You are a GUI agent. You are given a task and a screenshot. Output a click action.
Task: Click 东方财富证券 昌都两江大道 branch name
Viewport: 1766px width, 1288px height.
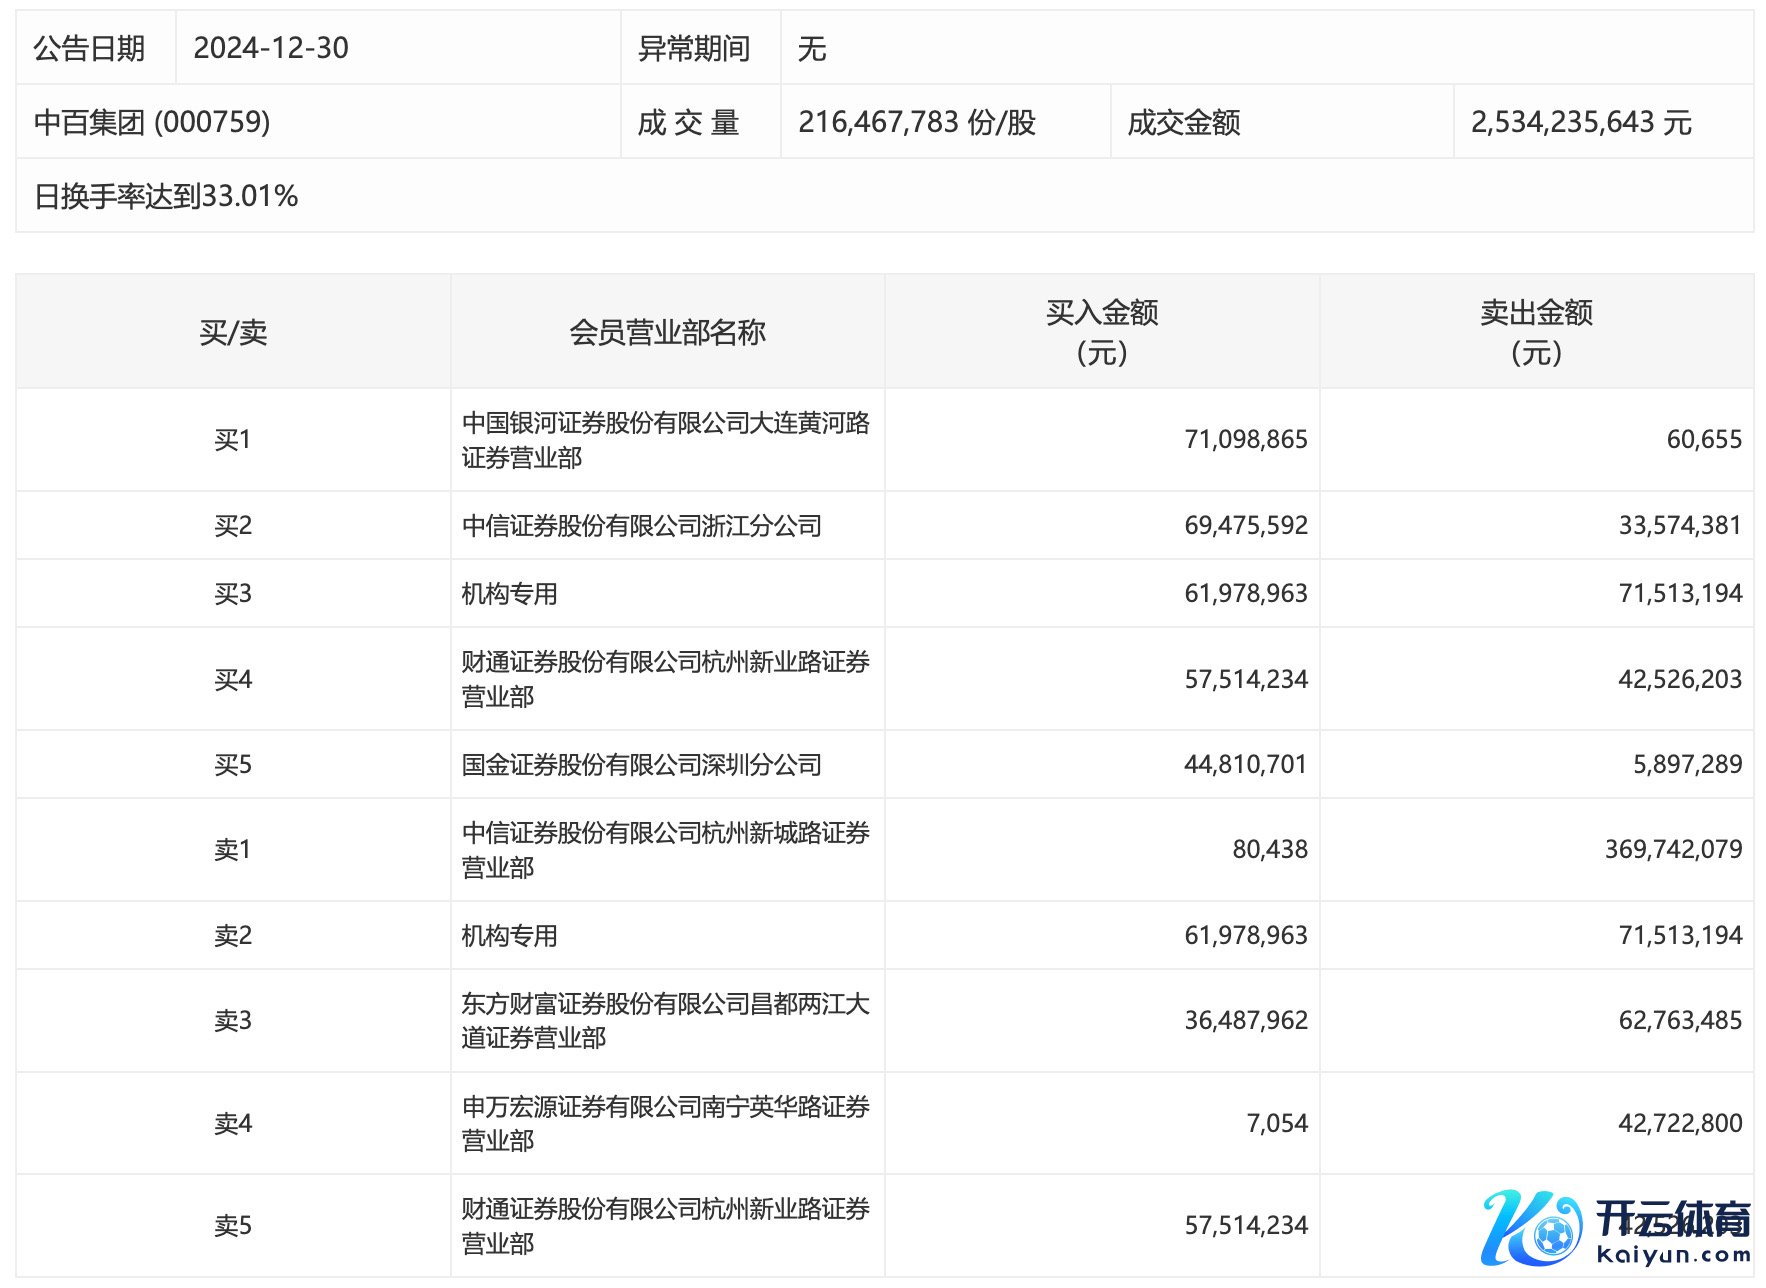click(x=665, y=1021)
